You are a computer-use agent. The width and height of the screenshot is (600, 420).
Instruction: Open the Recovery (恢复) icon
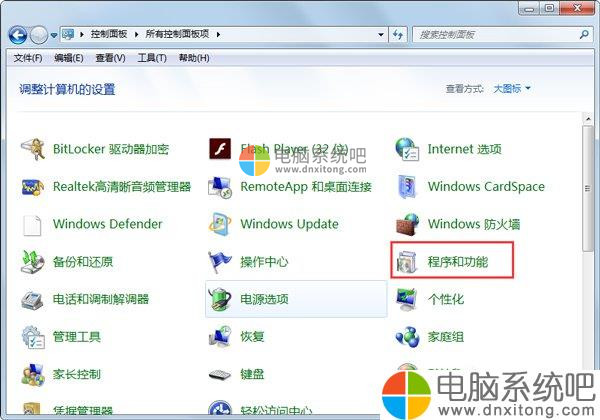tap(220, 337)
